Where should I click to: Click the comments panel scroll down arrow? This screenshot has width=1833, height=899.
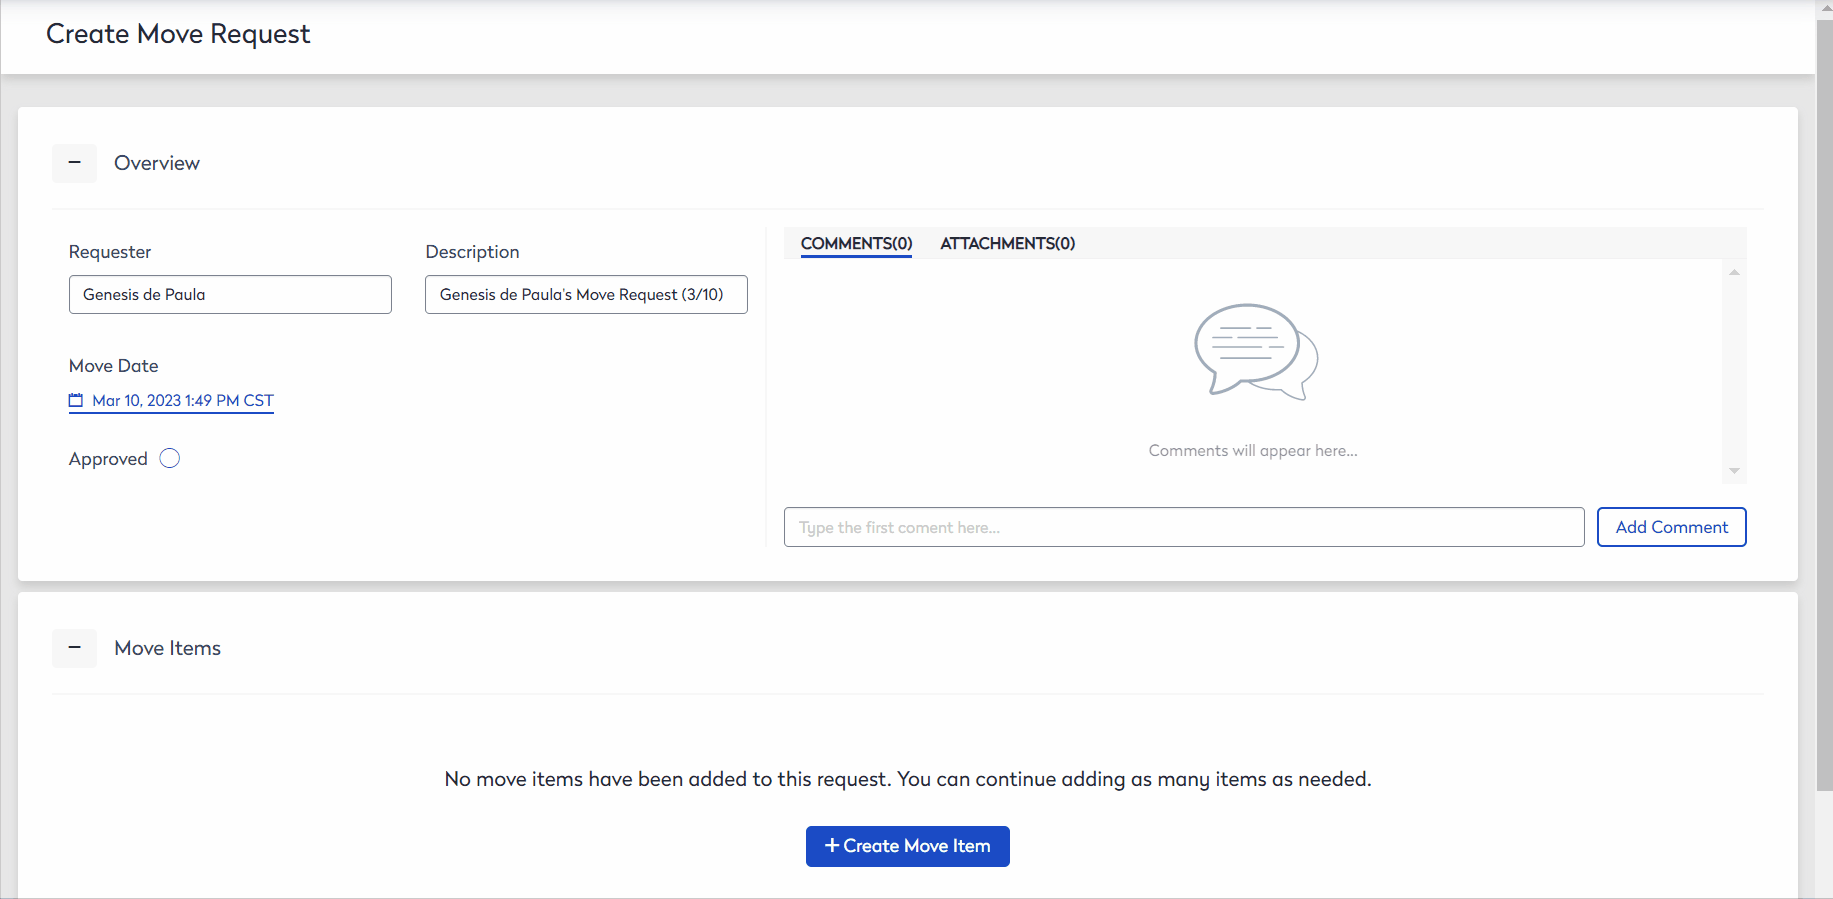pos(1735,471)
